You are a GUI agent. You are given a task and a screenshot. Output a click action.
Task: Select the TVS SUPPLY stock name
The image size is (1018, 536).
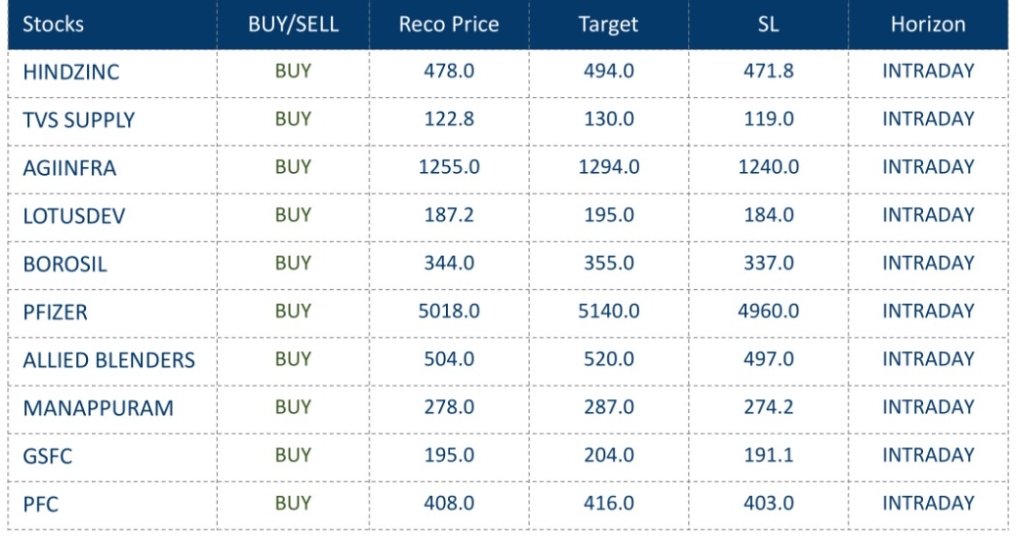78,120
